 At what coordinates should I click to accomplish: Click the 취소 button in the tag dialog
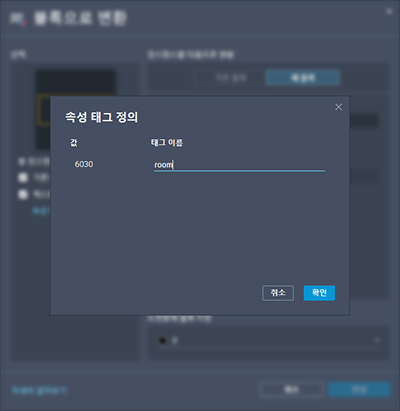point(278,293)
